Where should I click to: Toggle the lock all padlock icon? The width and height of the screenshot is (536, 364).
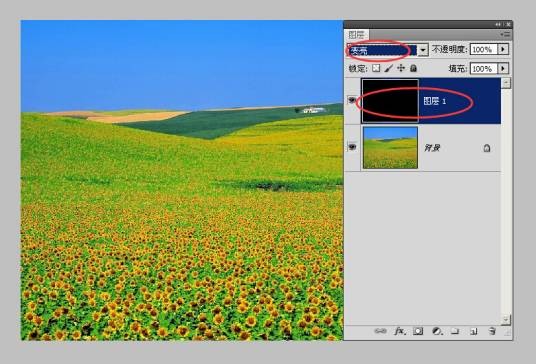click(413, 68)
